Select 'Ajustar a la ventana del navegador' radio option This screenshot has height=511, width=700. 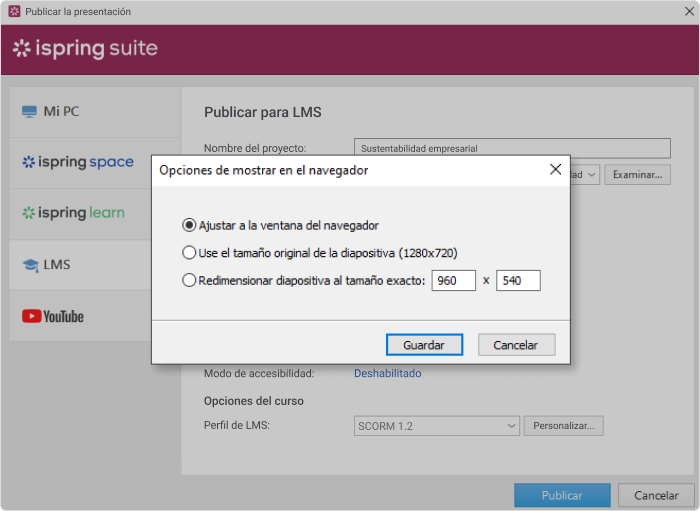(x=189, y=225)
